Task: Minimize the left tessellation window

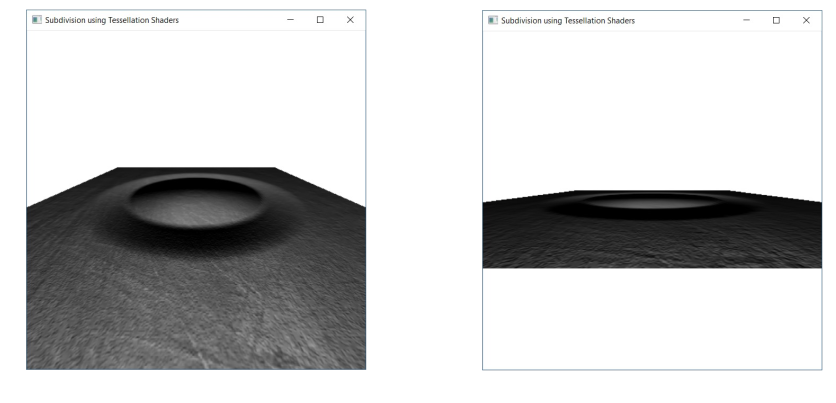Action: click(x=290, y=20)
